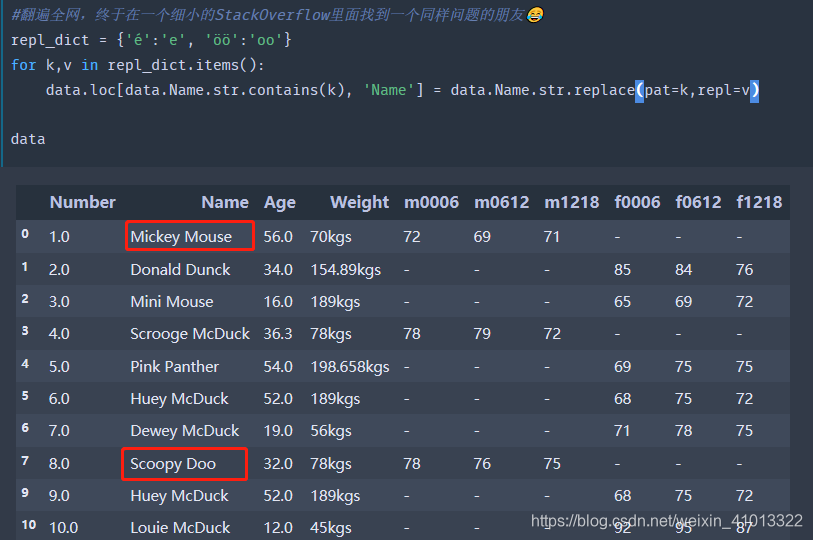Select the 'Pink Panther' name cell

[x=174, y=367]
